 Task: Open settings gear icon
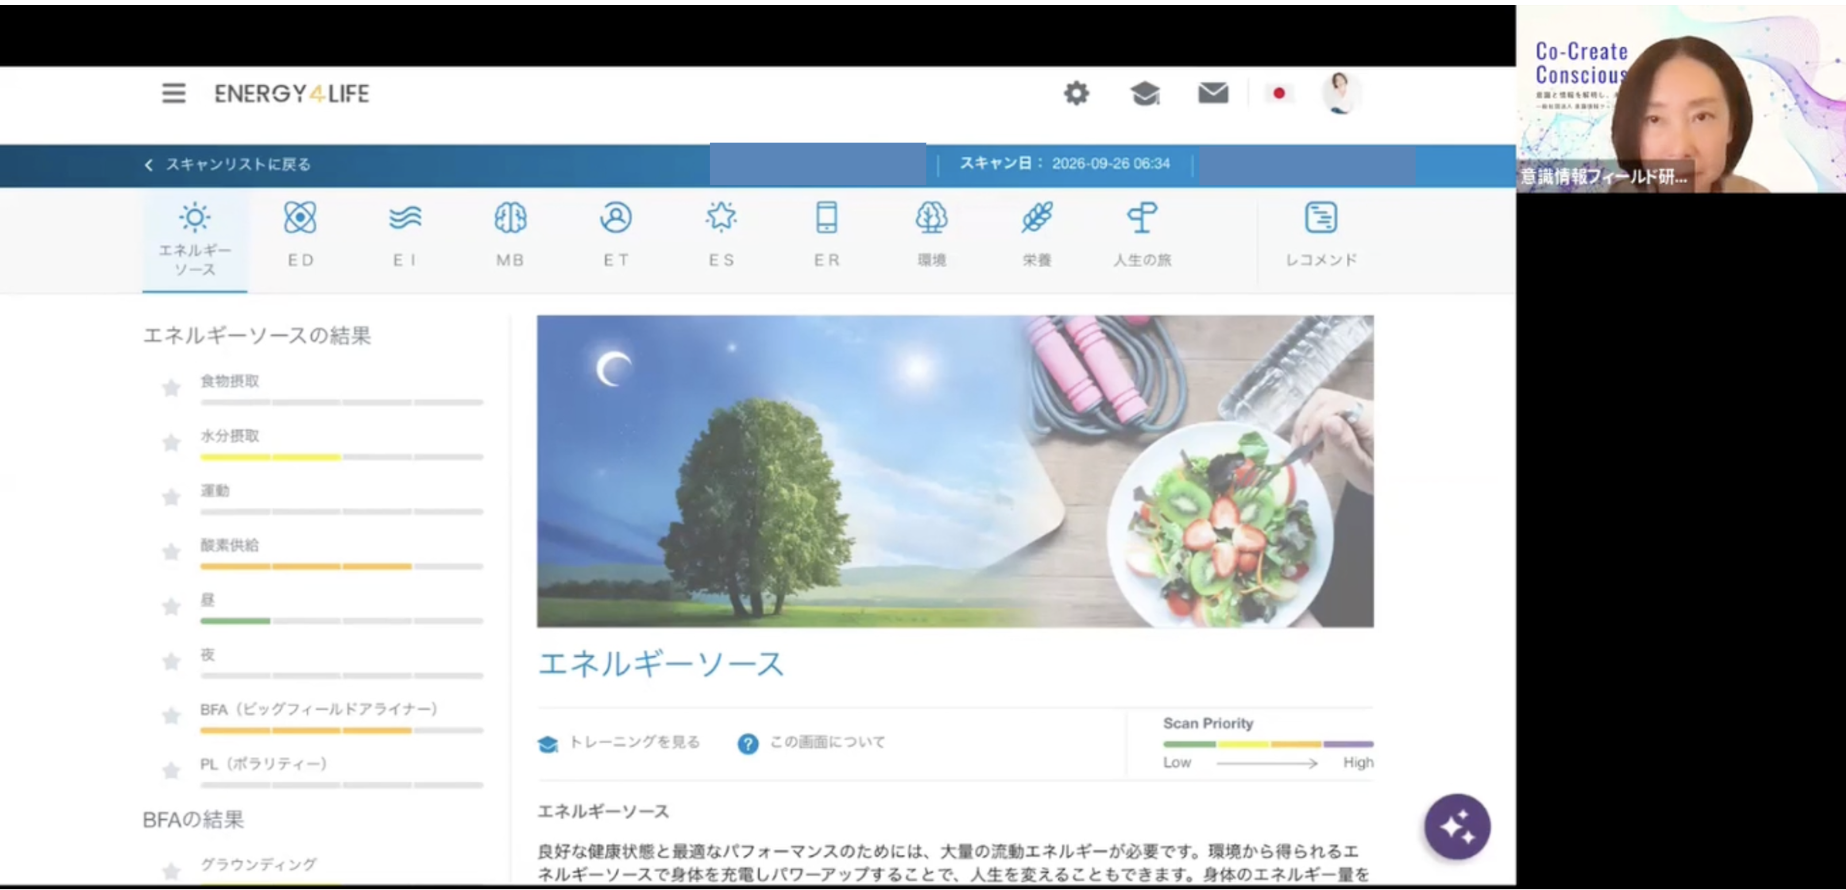(1076, 93)
